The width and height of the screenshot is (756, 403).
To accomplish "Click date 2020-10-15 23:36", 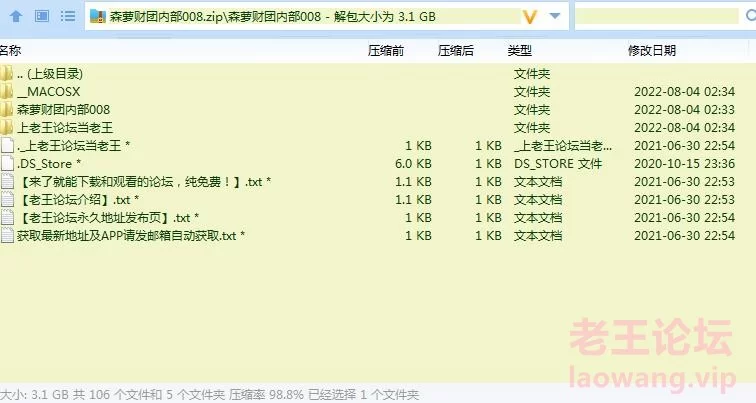I will point(685,164).
